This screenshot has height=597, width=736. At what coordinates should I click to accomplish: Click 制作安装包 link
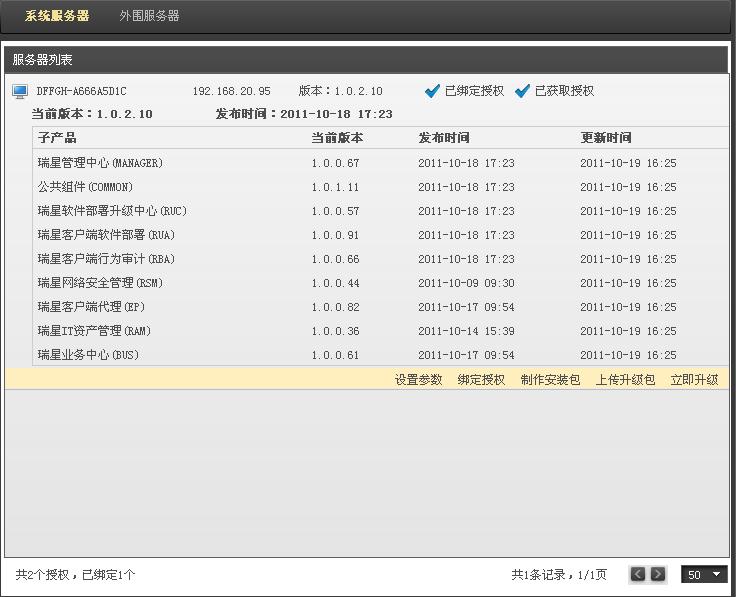click(550, 379)
